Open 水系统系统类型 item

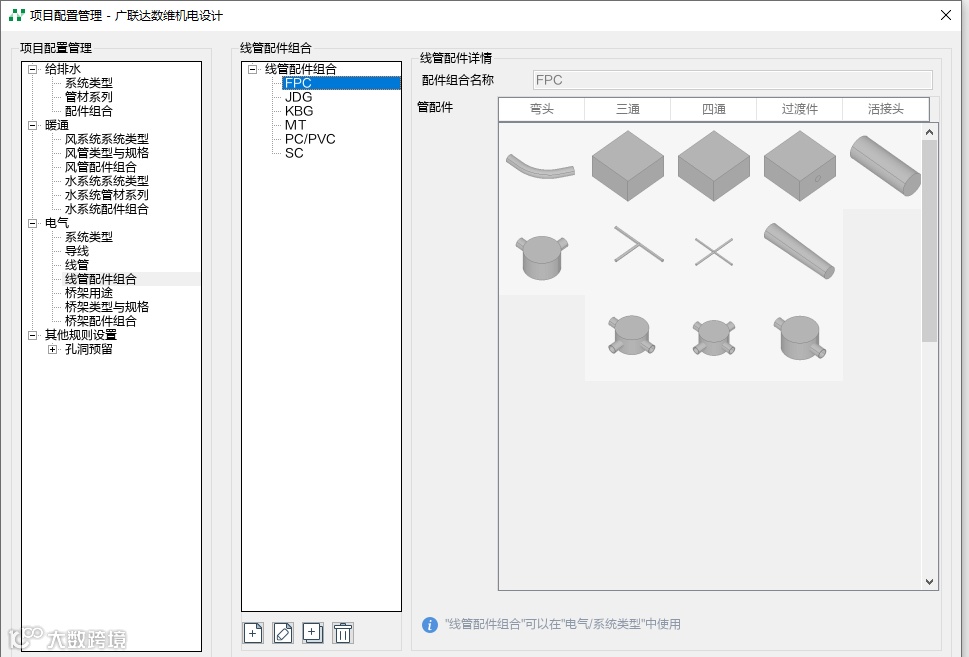pyautogui.click(x=107, y=181)
